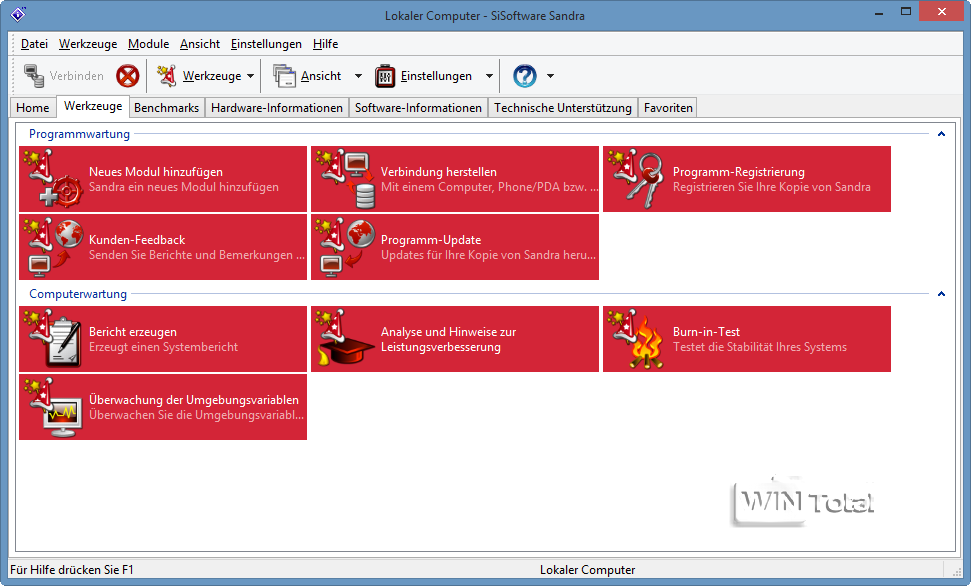
Task: Open the Datei menu
Action: 34,44
